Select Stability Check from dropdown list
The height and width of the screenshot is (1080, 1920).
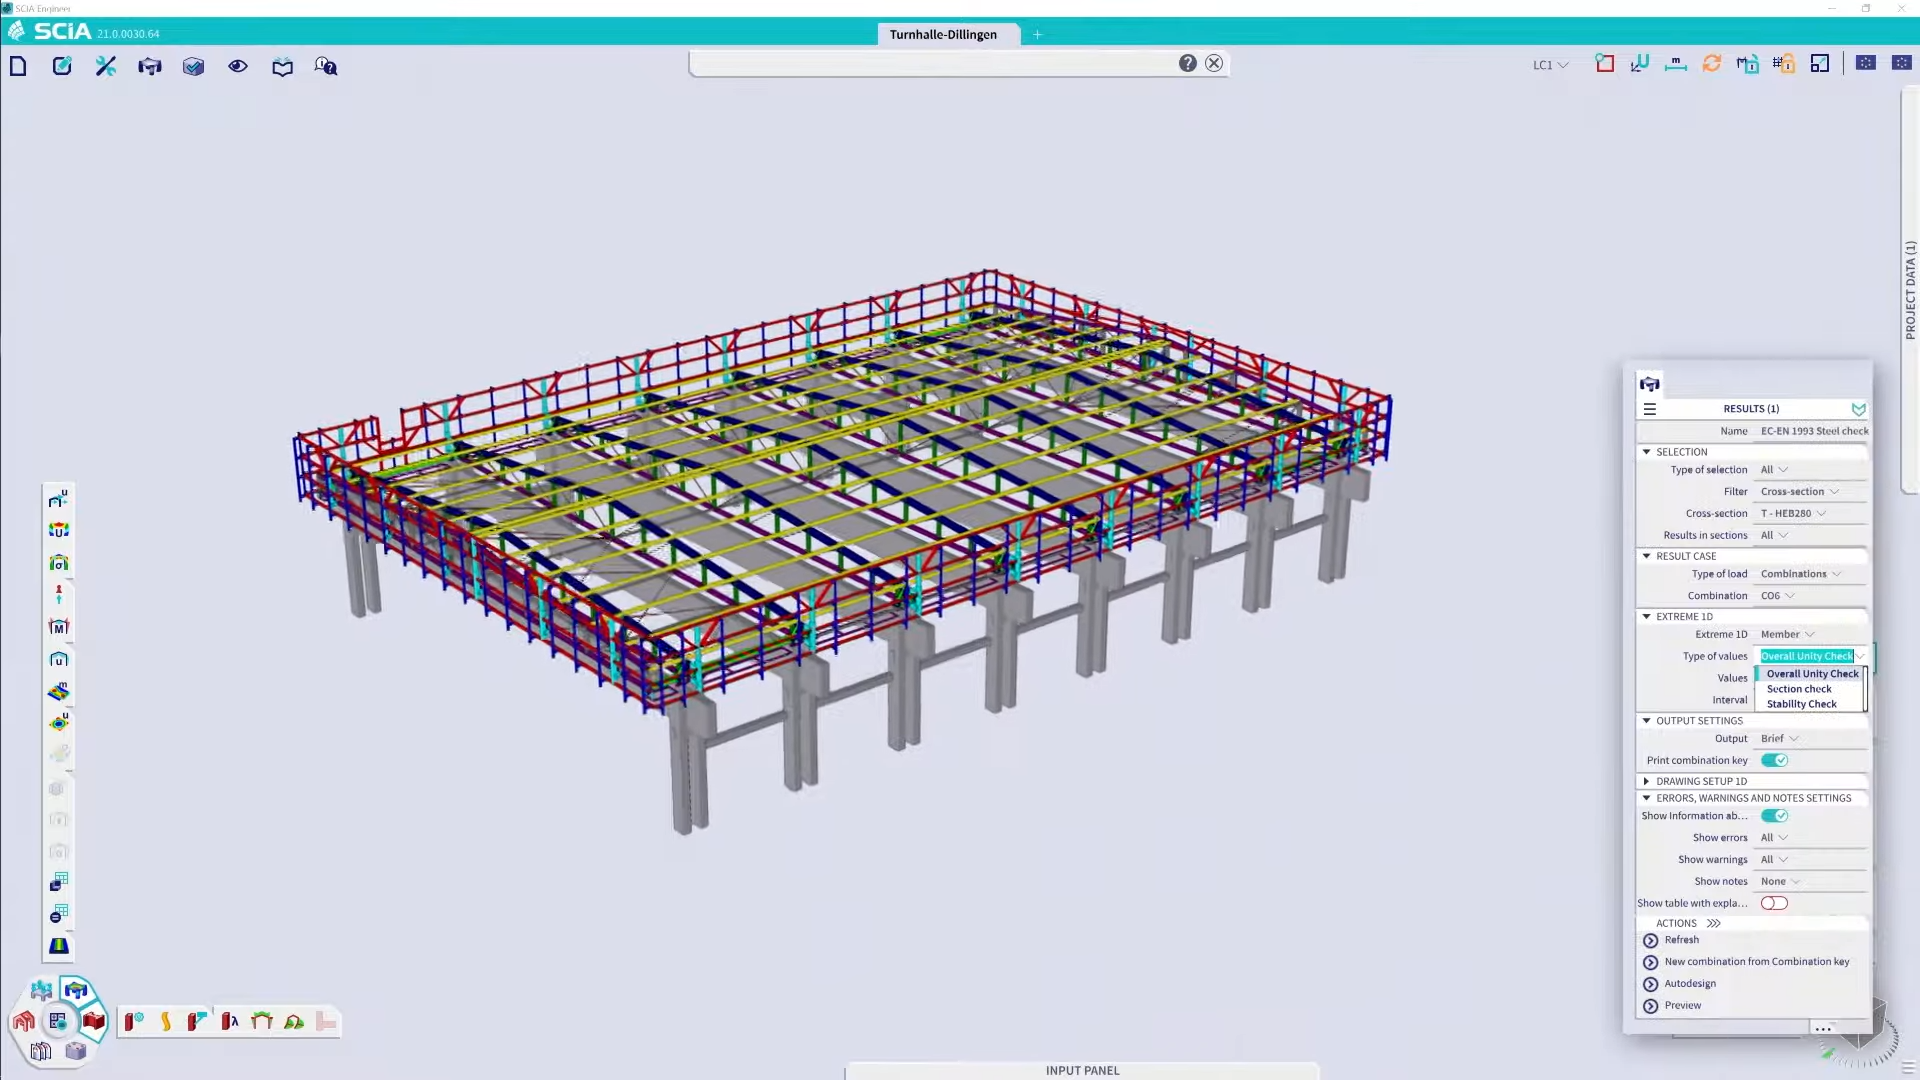click(1801, 704)
